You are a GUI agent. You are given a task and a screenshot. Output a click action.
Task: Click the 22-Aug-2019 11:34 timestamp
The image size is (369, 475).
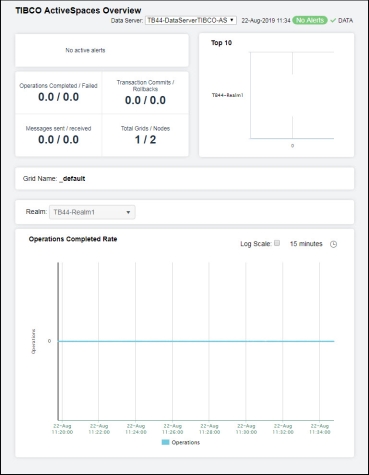coord(266,20)
